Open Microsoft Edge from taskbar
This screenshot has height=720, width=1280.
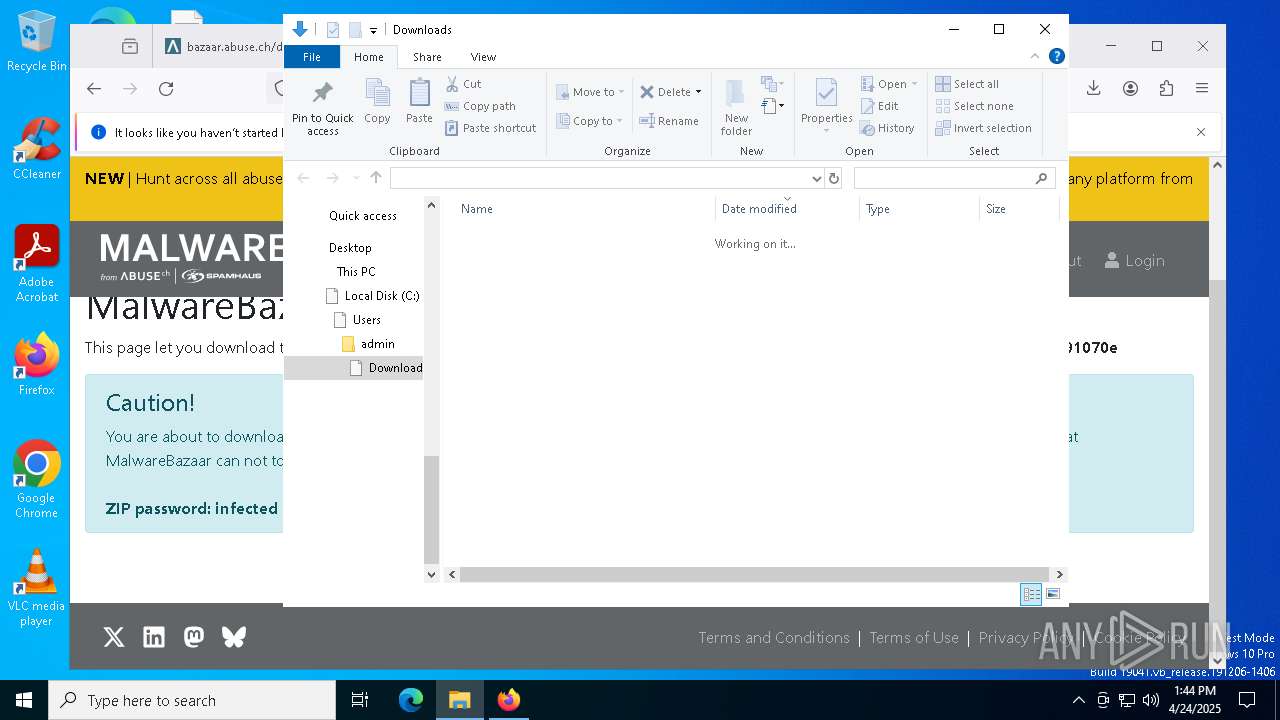(x=411, y=700)
